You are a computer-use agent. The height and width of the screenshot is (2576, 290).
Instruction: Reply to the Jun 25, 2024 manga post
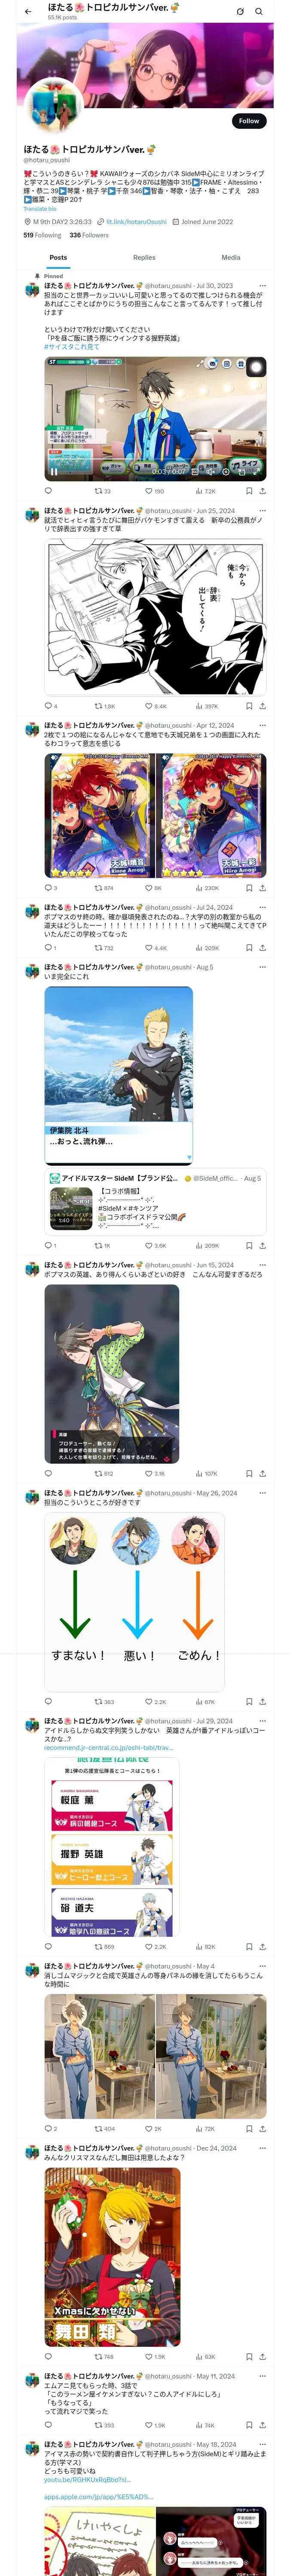(x=50, y=706)
